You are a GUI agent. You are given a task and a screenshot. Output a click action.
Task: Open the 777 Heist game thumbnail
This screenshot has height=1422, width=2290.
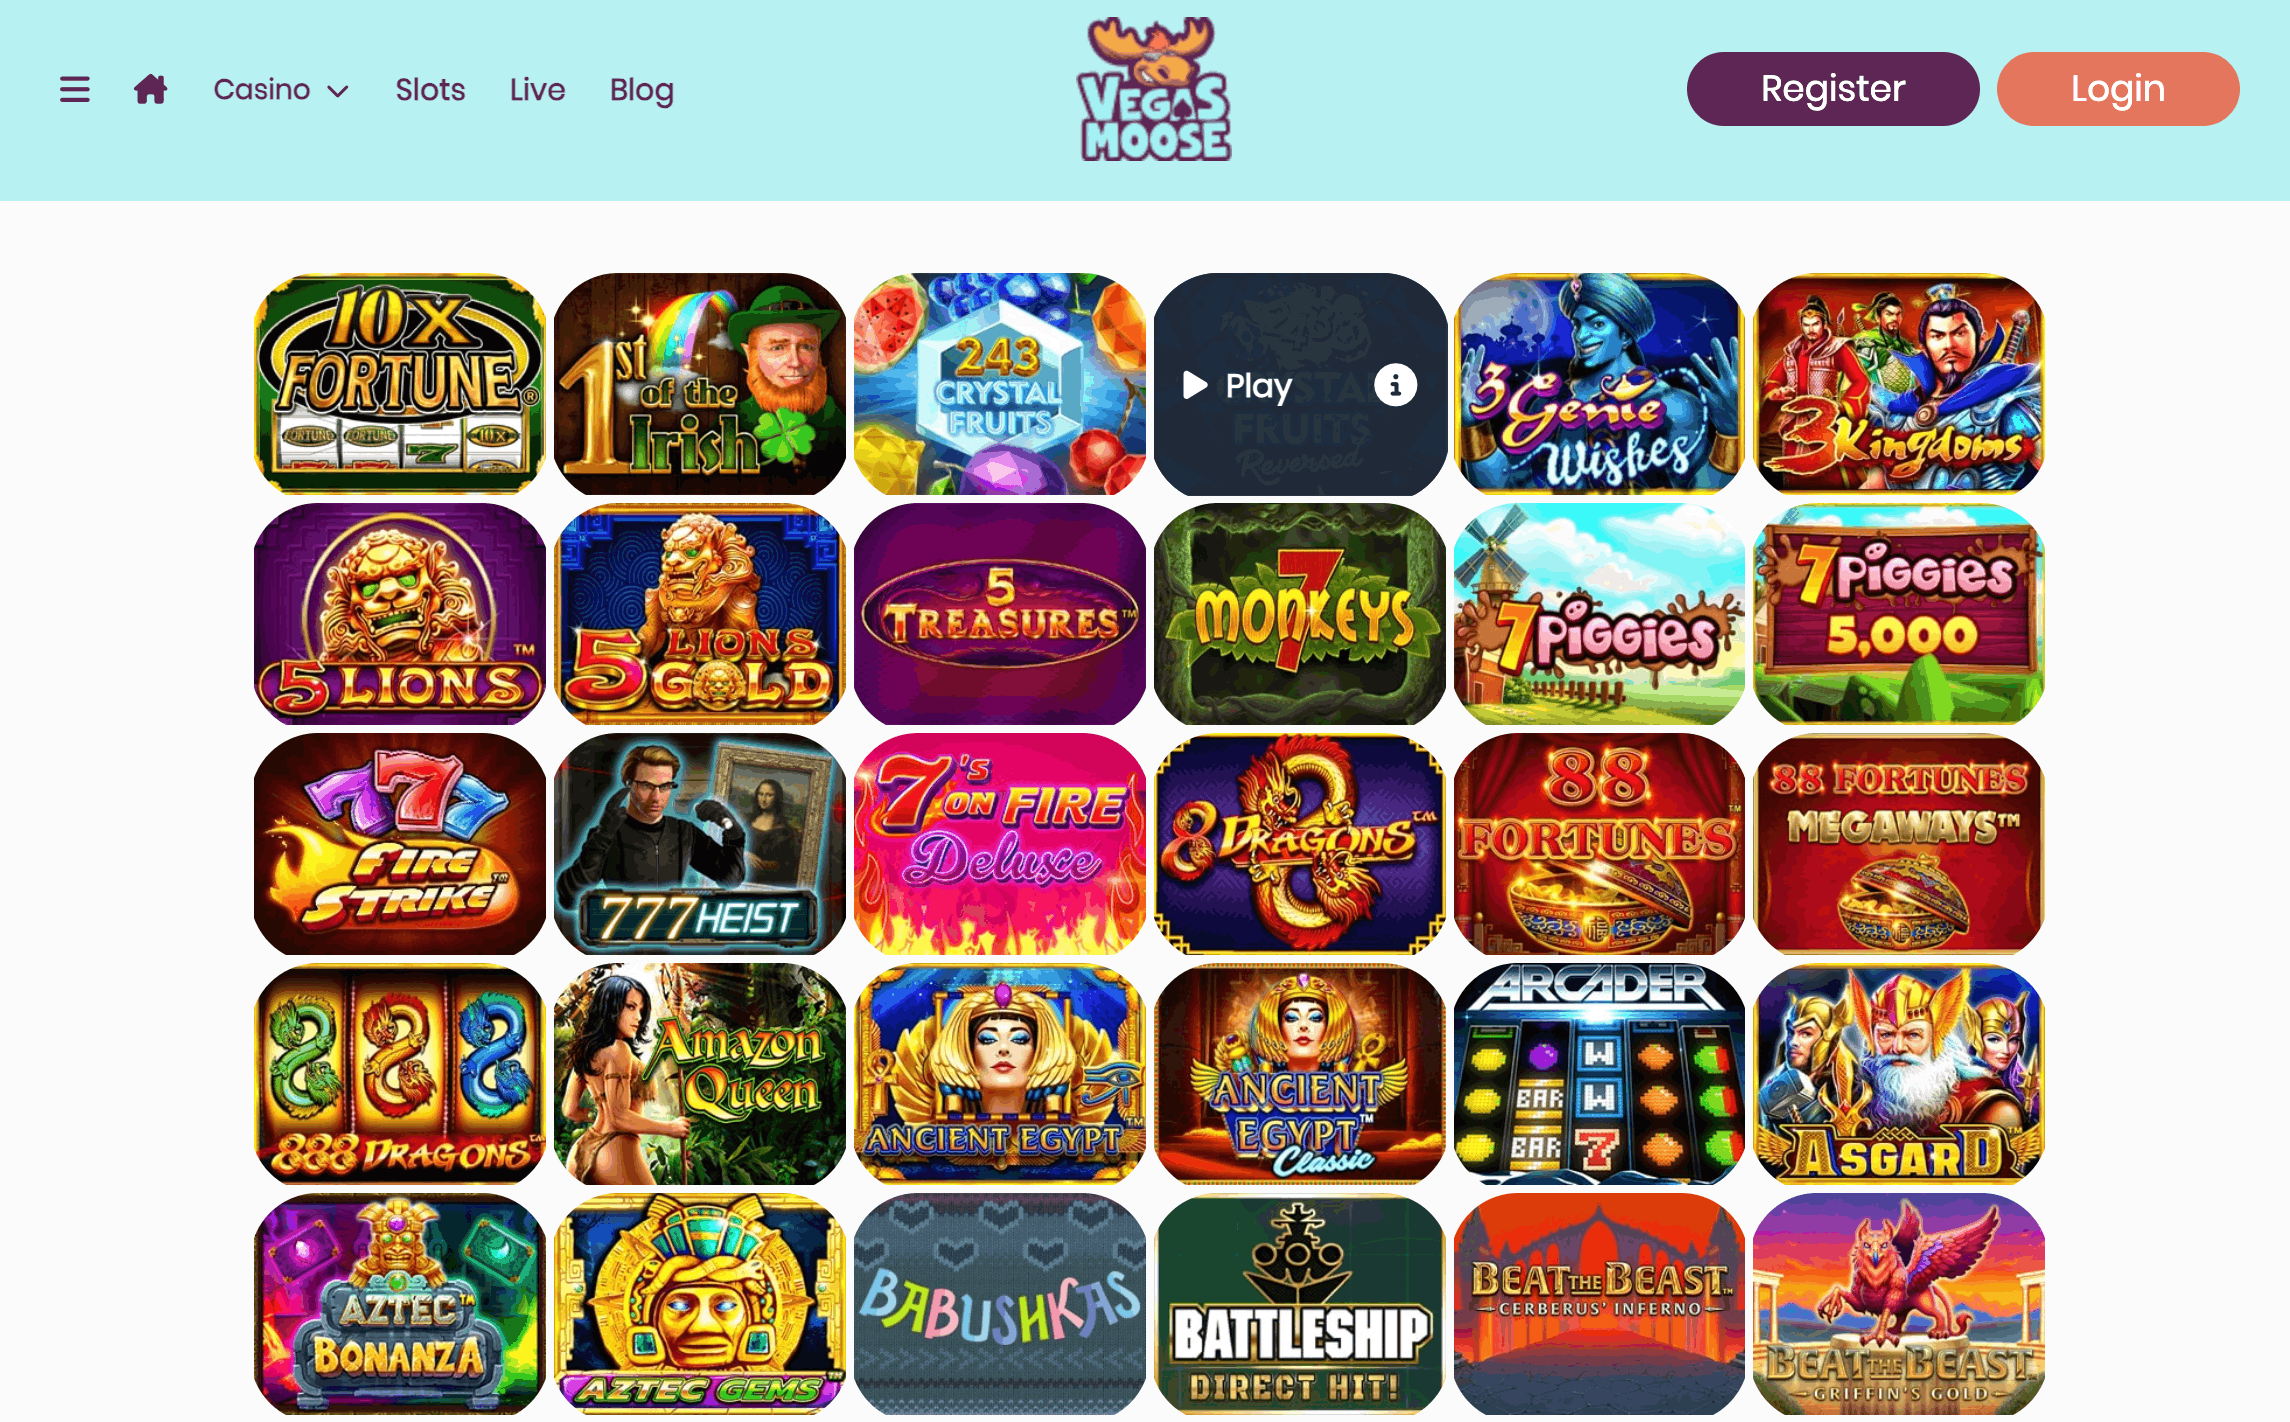coord(700,844)
